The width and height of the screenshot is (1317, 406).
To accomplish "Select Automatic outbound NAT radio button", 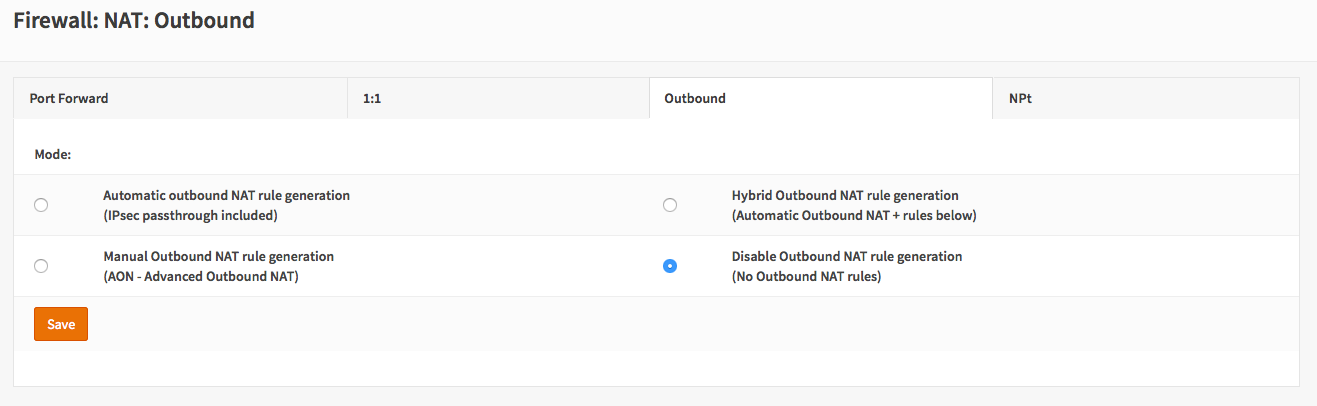I will [x=41, y=205].
